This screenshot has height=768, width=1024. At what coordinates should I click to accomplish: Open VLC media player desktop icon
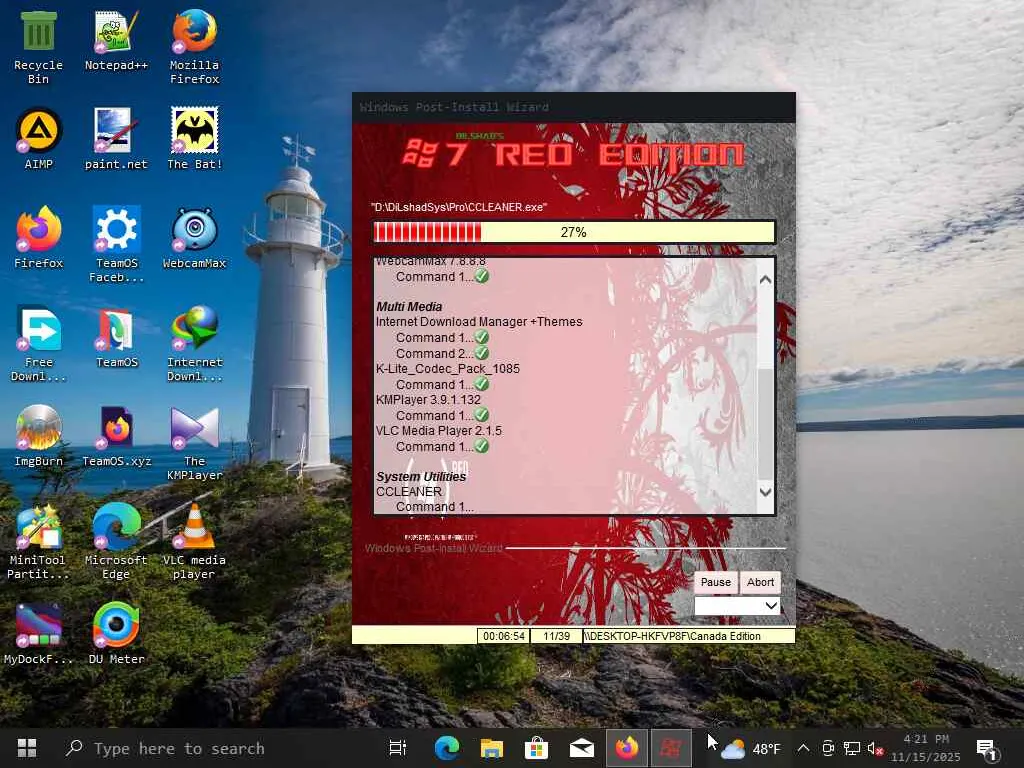195,542
